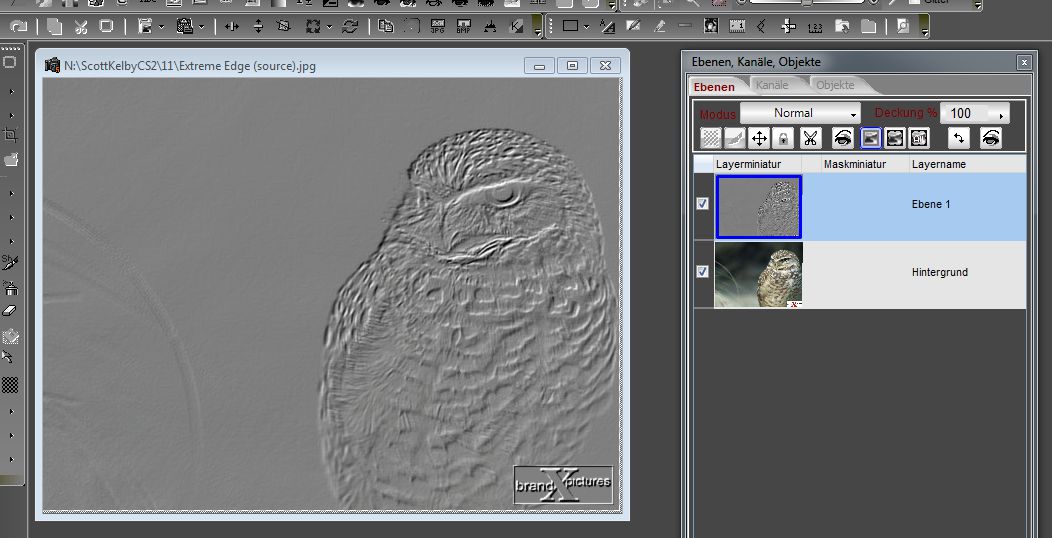Screen dimensions: 1052x538
Task: Expand the rectangle shape tool dropdown arrow
Action: point(585,27)
